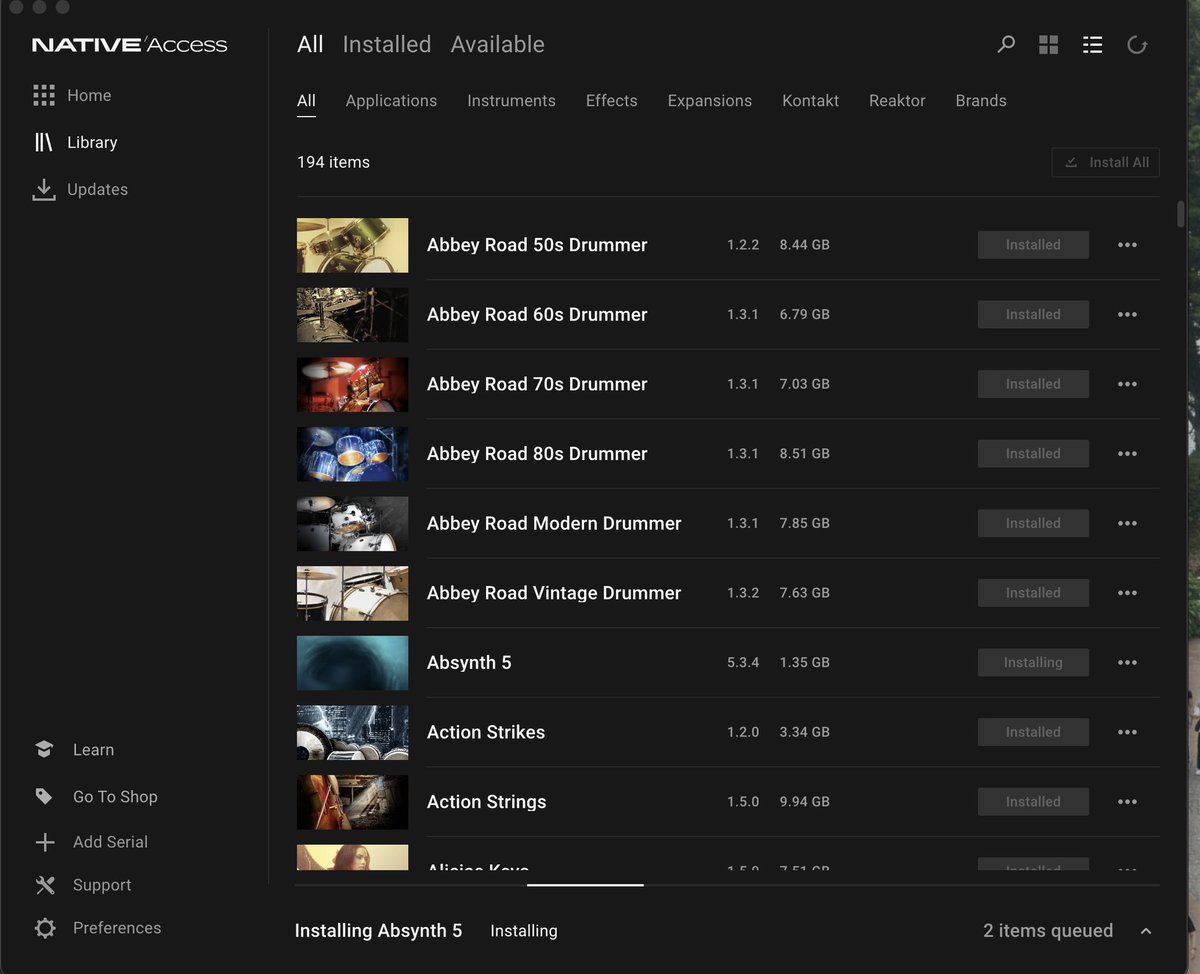Image resolution: width=1200 pixels, height=974 pixels.
Task: Filter by Applications category
Action: 391,101
